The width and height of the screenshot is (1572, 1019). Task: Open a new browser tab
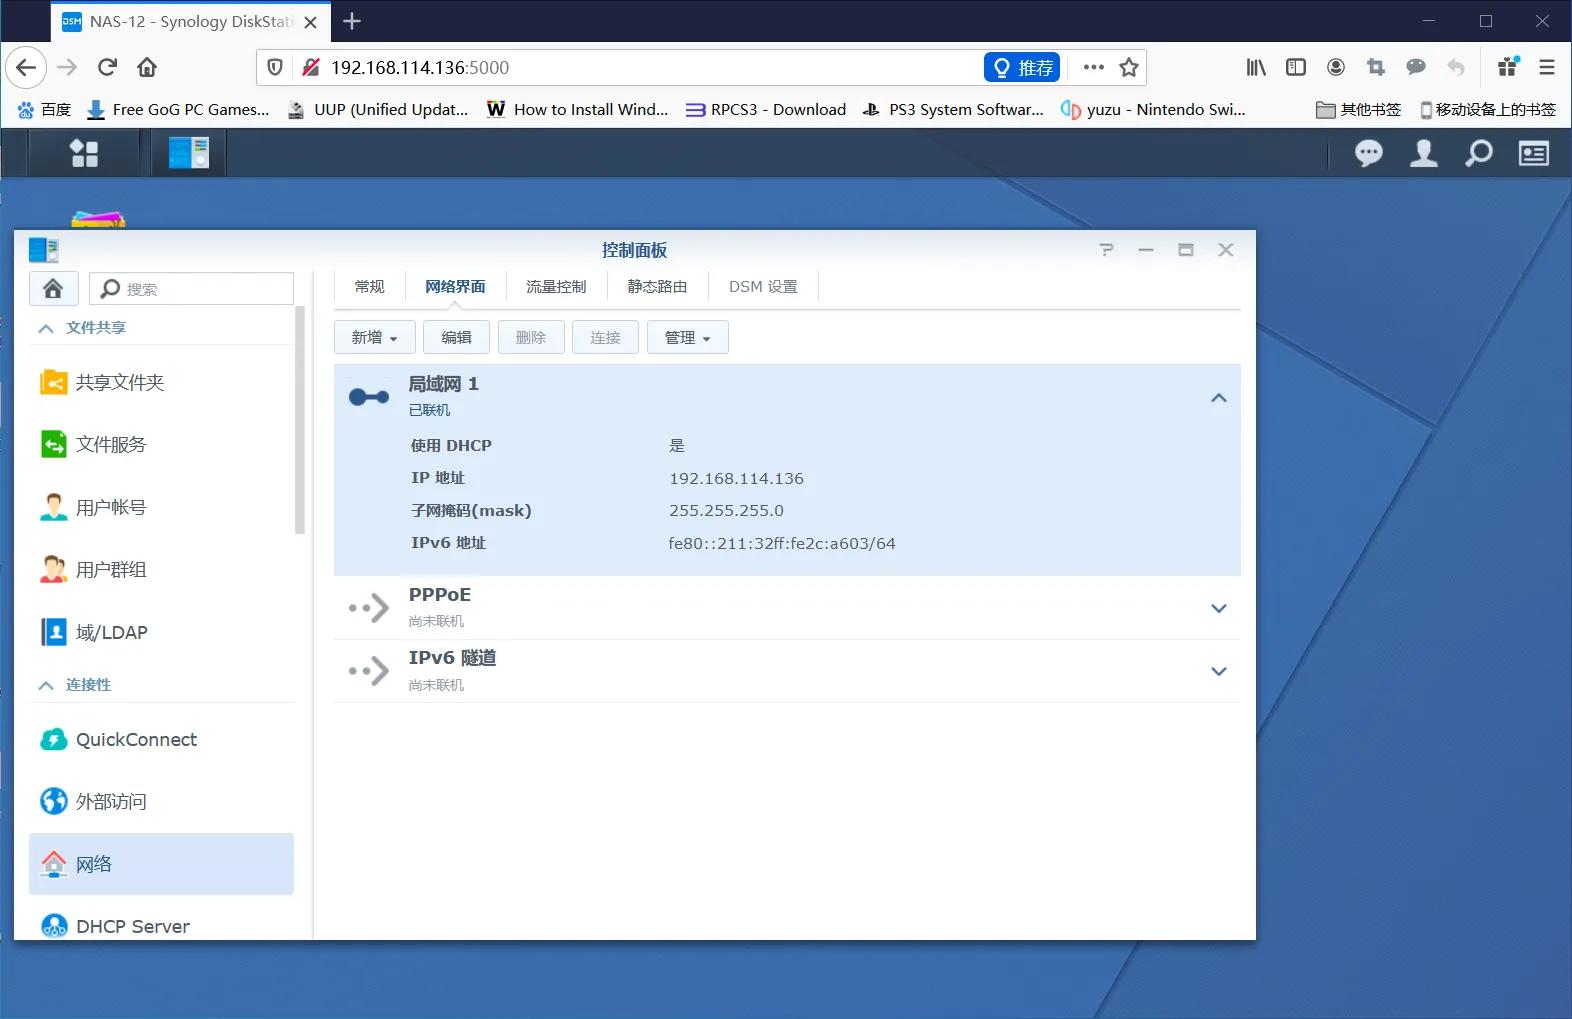352,21
